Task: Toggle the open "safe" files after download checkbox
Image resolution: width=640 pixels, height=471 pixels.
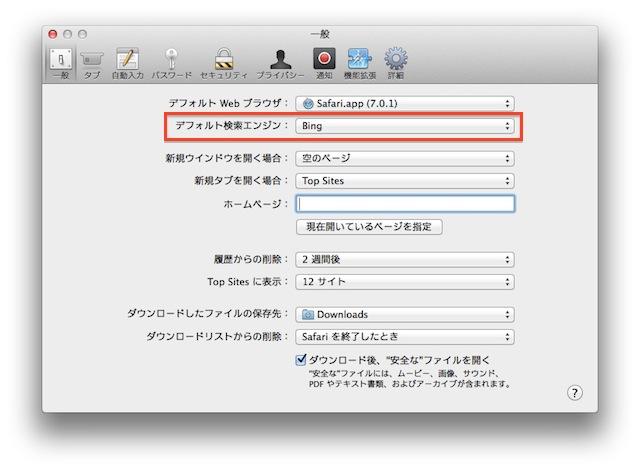Action: pyautogui.click(x=301, y=360)
